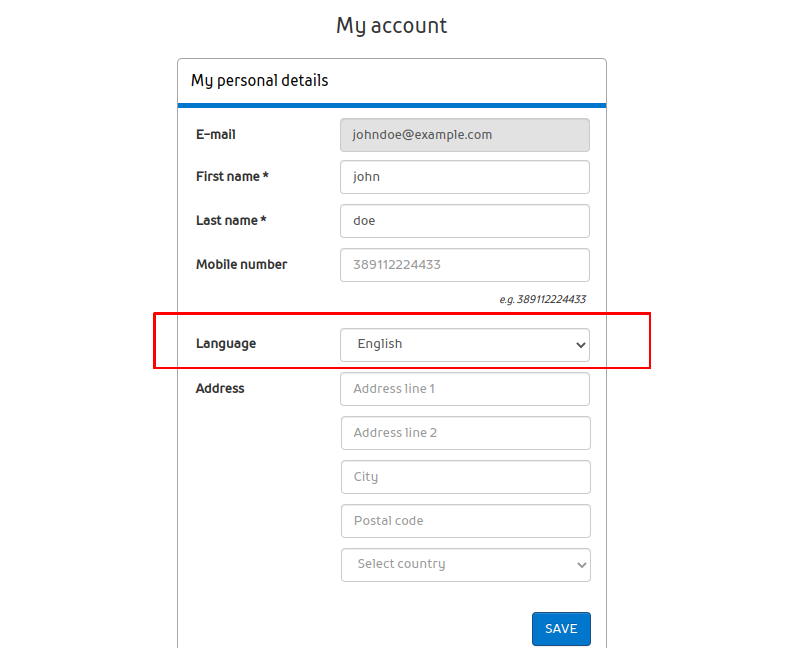Click the My personal details header
The image size is (788, 648).
pyautogui.click(x=260, y=80)
